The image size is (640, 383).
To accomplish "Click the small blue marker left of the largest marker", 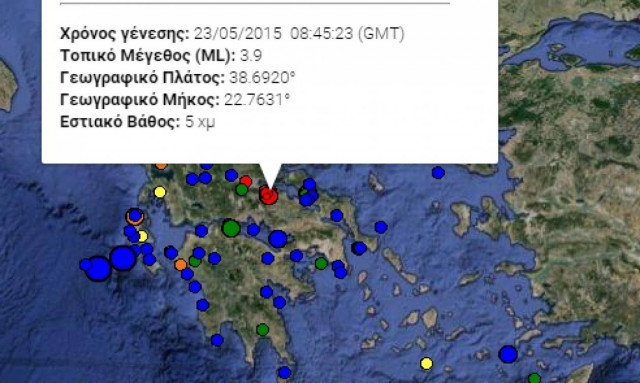I will 86,265.
